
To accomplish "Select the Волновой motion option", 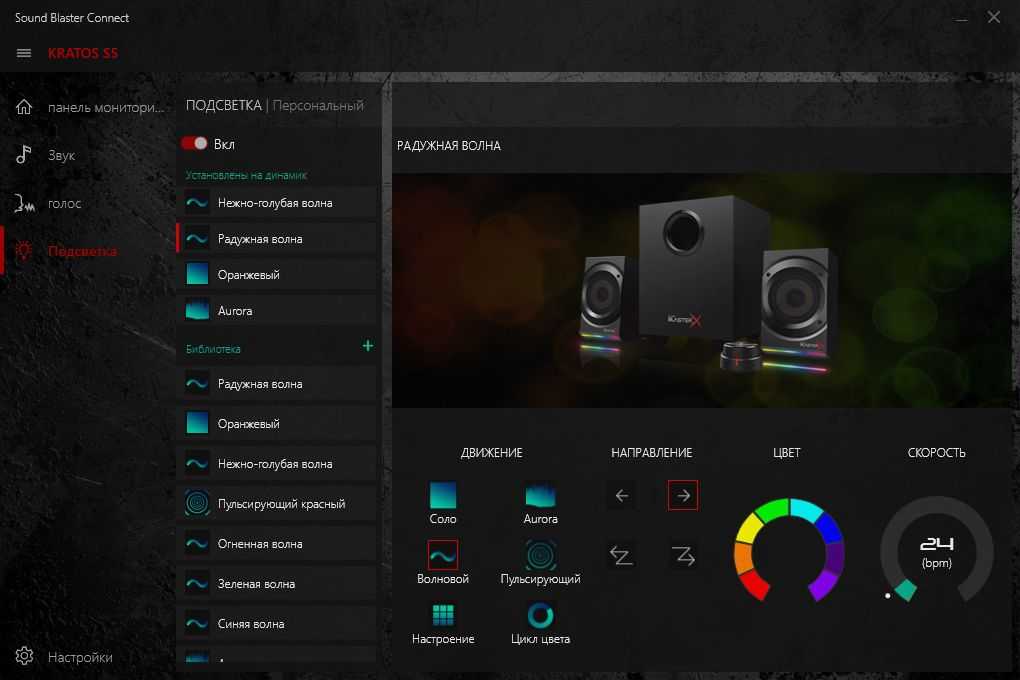I will 443,555.
